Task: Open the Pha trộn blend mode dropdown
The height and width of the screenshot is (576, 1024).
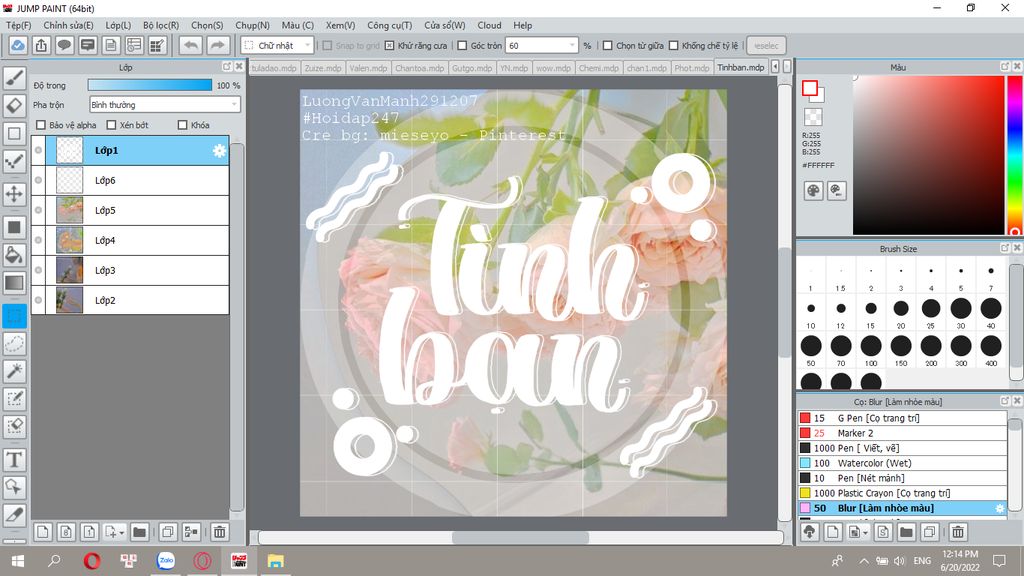Action: pos(165,104)
